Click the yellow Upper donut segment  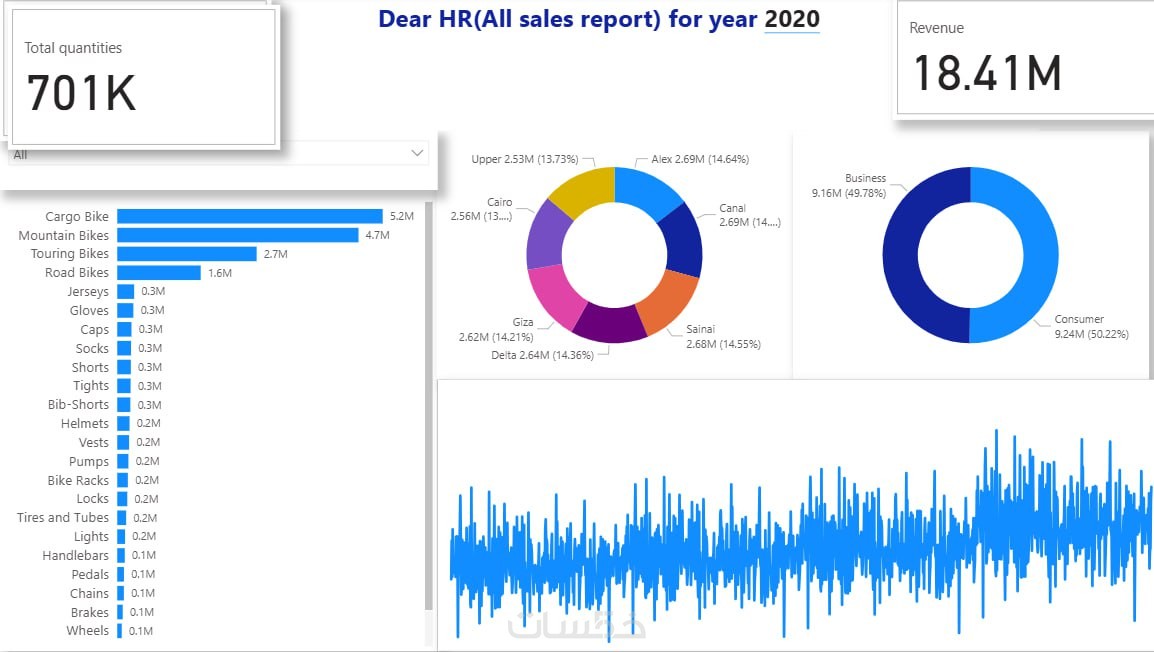click(x=584, y=189)
